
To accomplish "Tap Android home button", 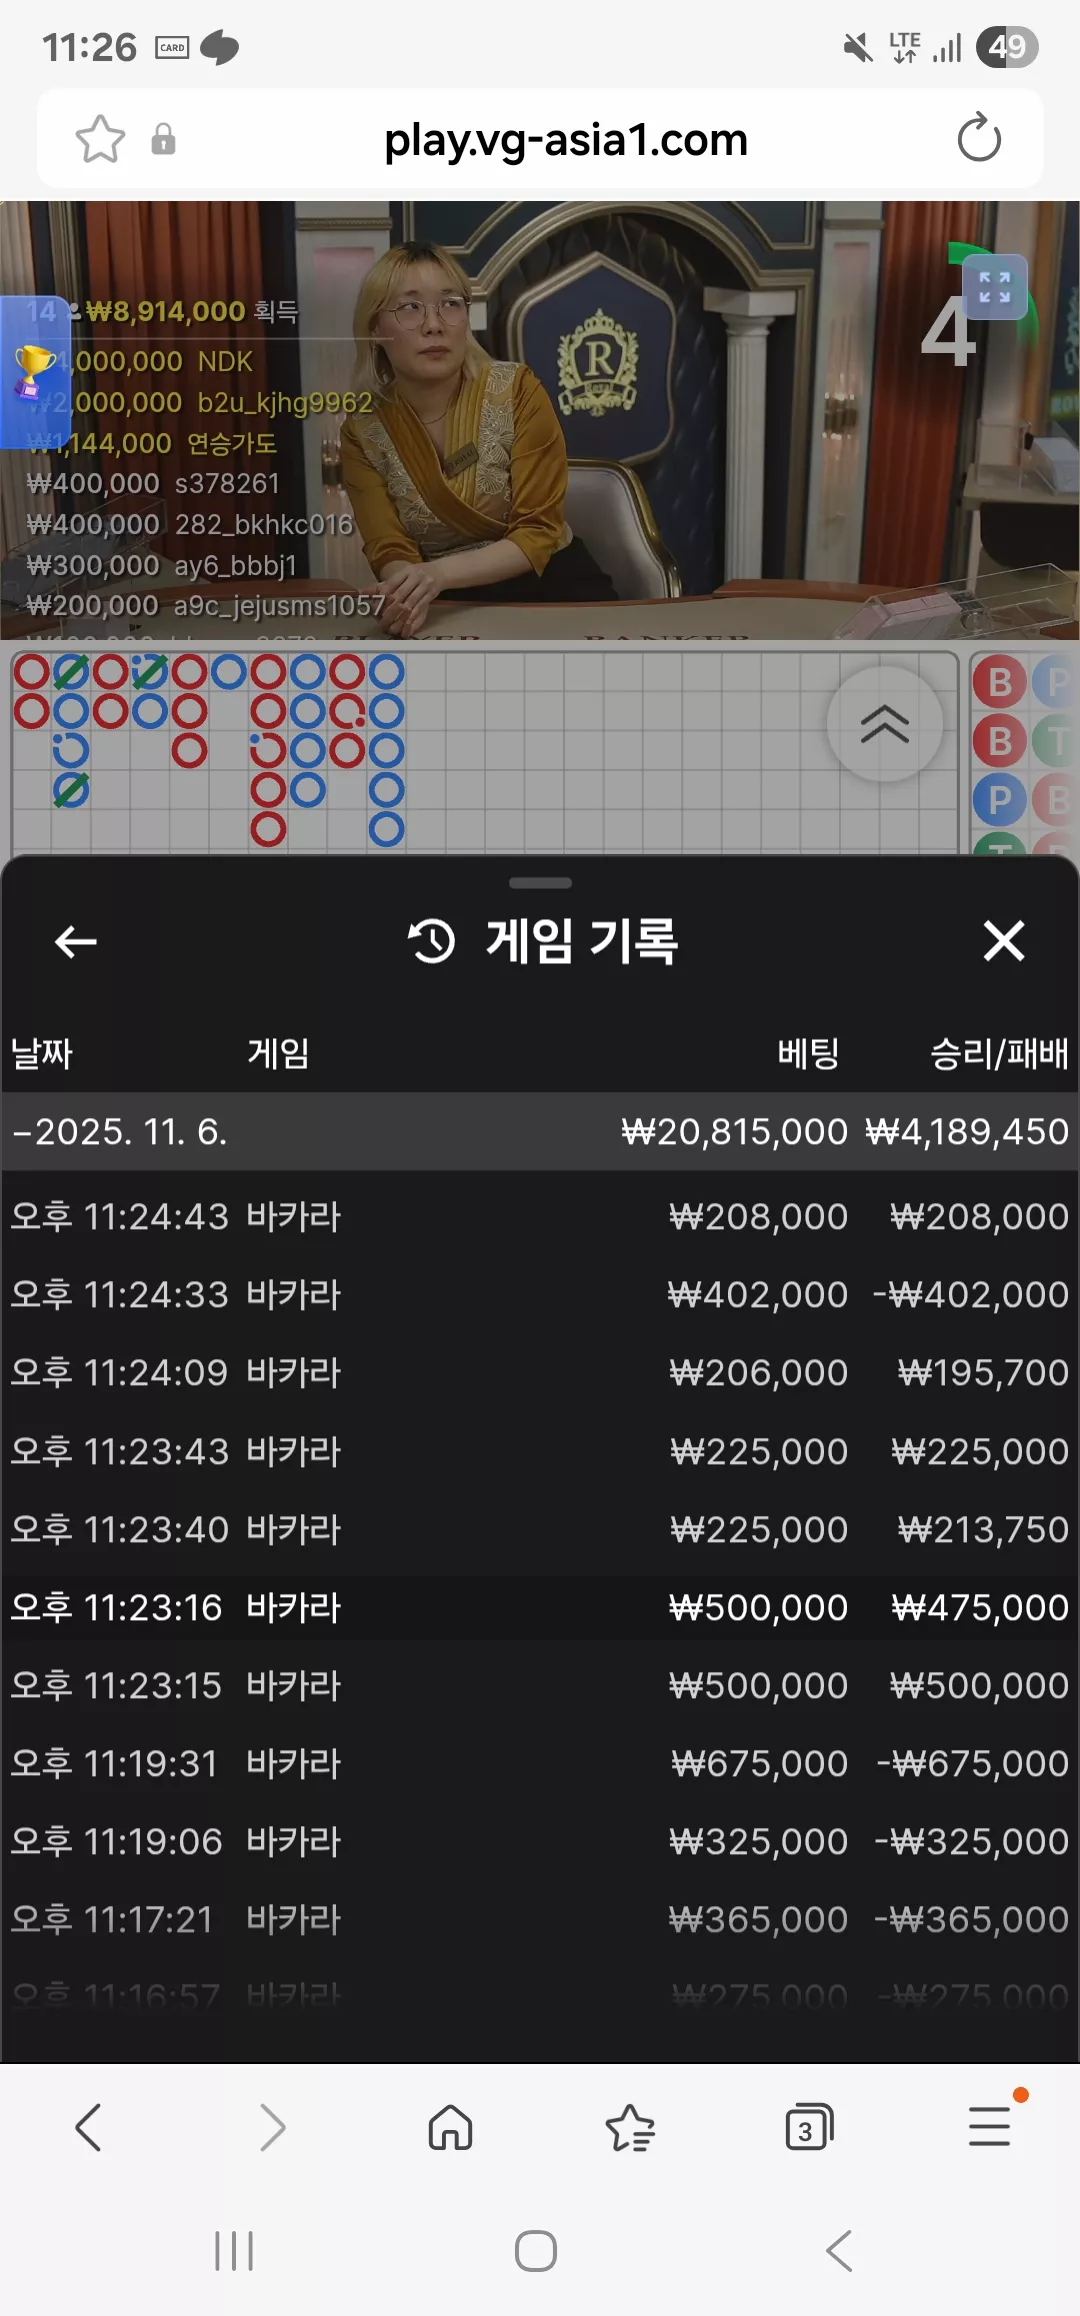I will 536,2251.
